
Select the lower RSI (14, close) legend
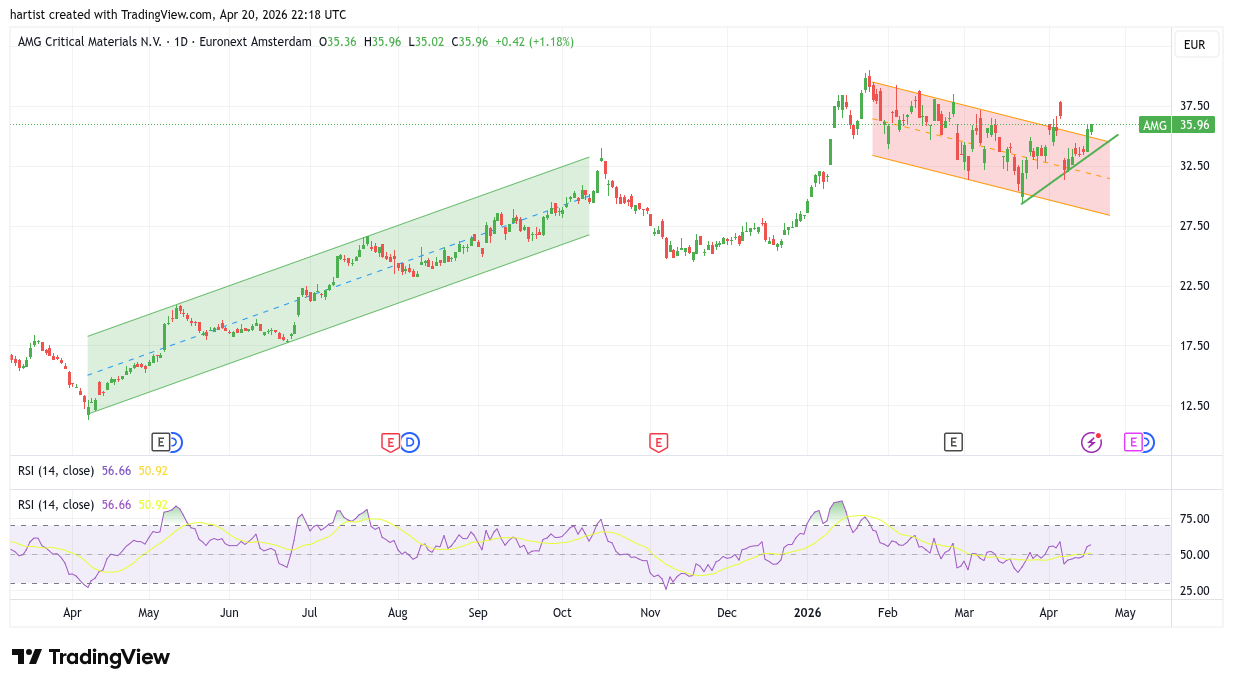click(56, 505)
